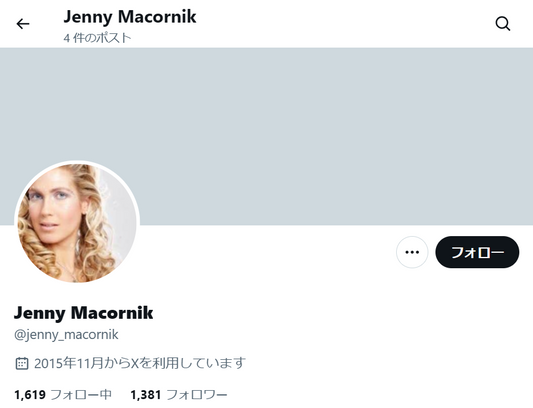The height and width of the screenshot is (408, 533).
Task: Click the back arrow icon
Action: click(x=23, y=24)
